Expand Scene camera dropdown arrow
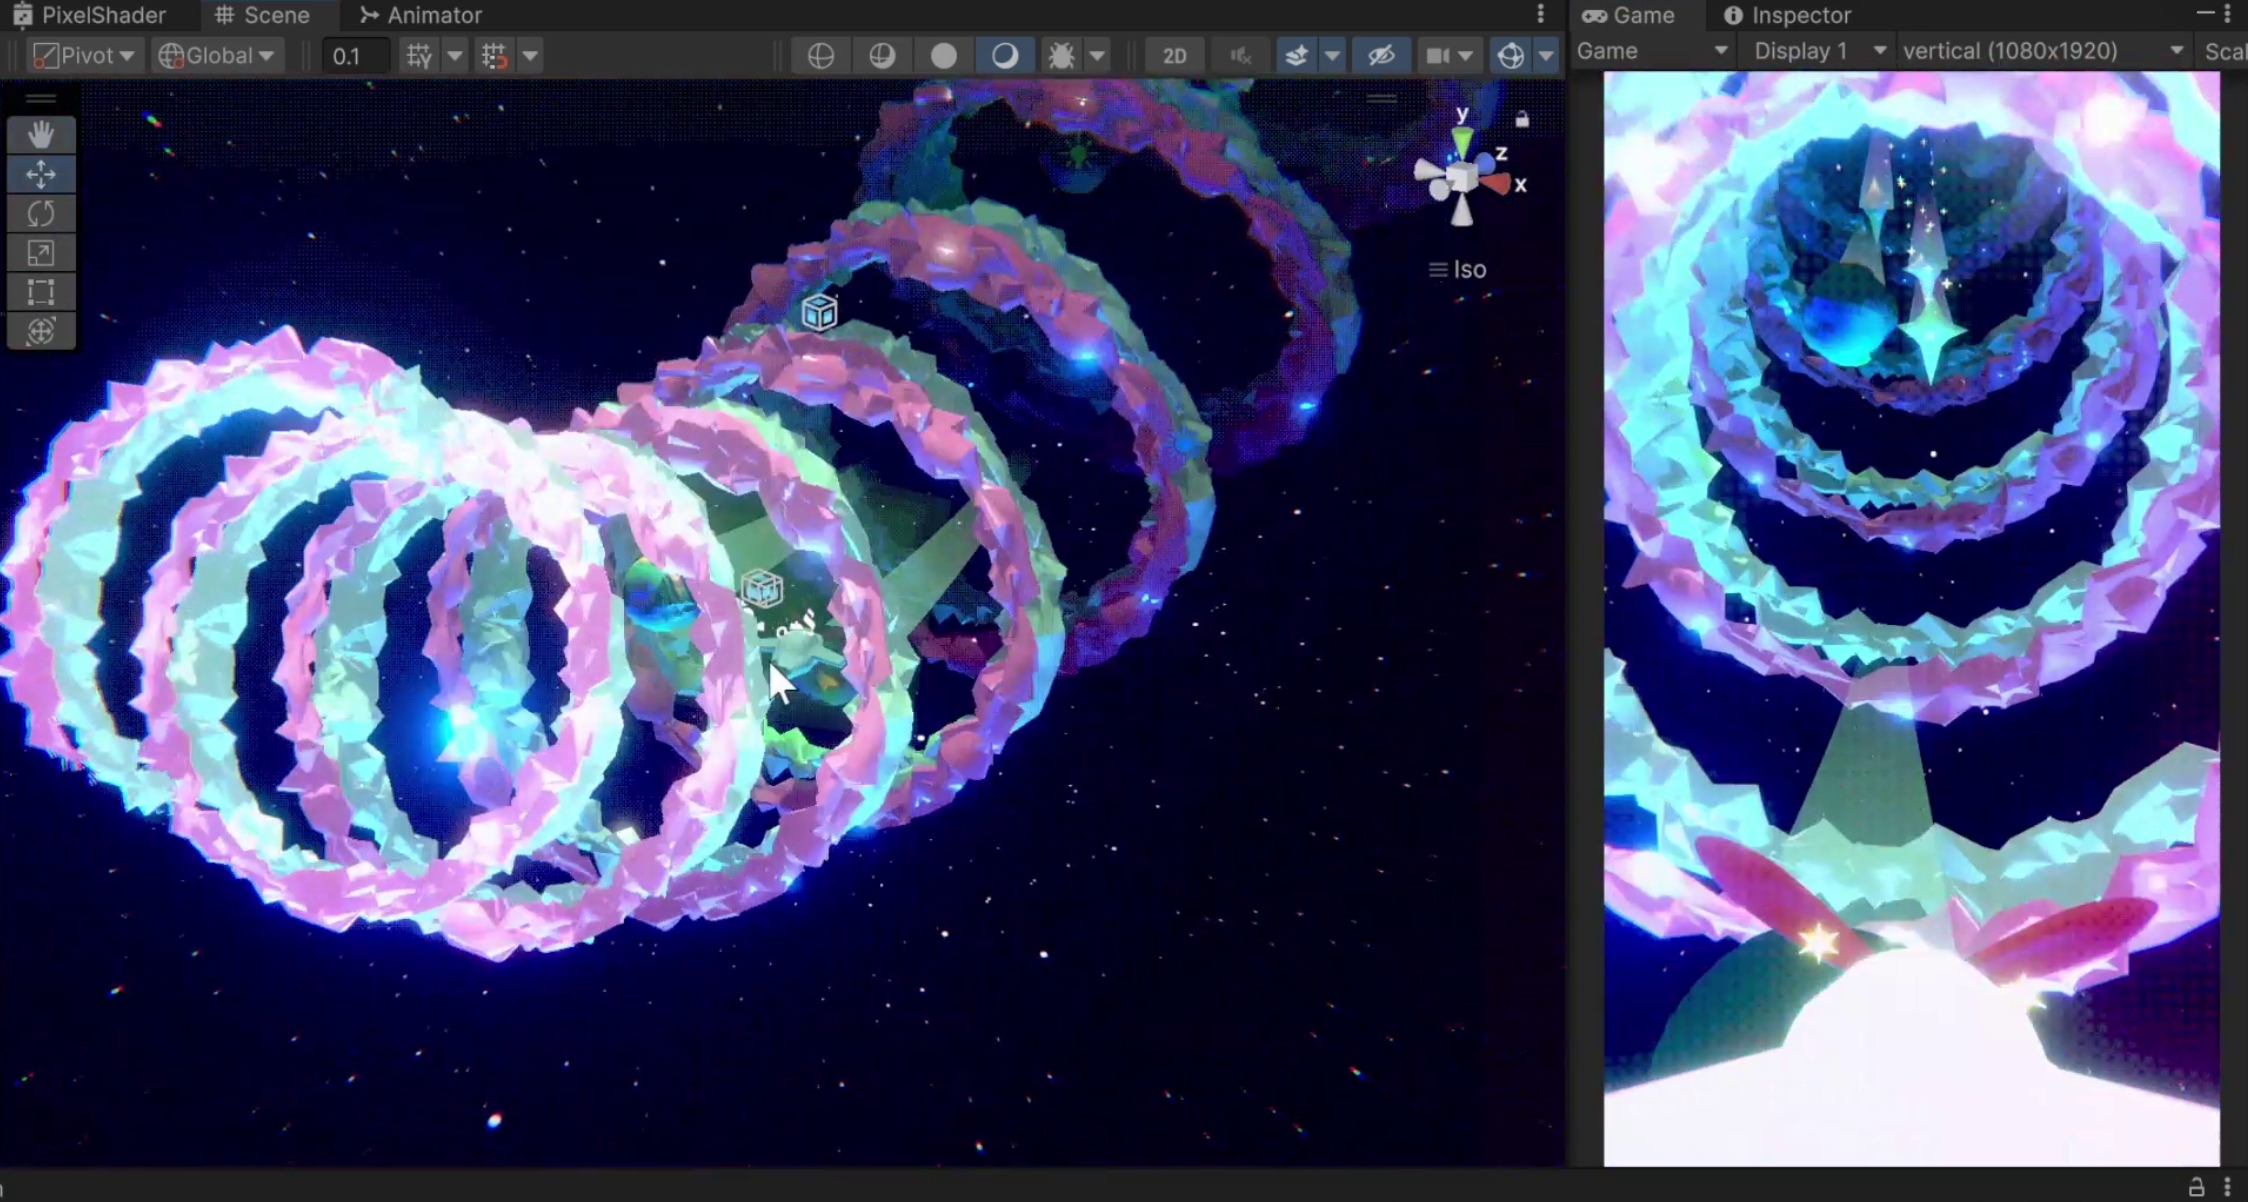This screenshot has height=1202, width=2248. coord(1465,55)
